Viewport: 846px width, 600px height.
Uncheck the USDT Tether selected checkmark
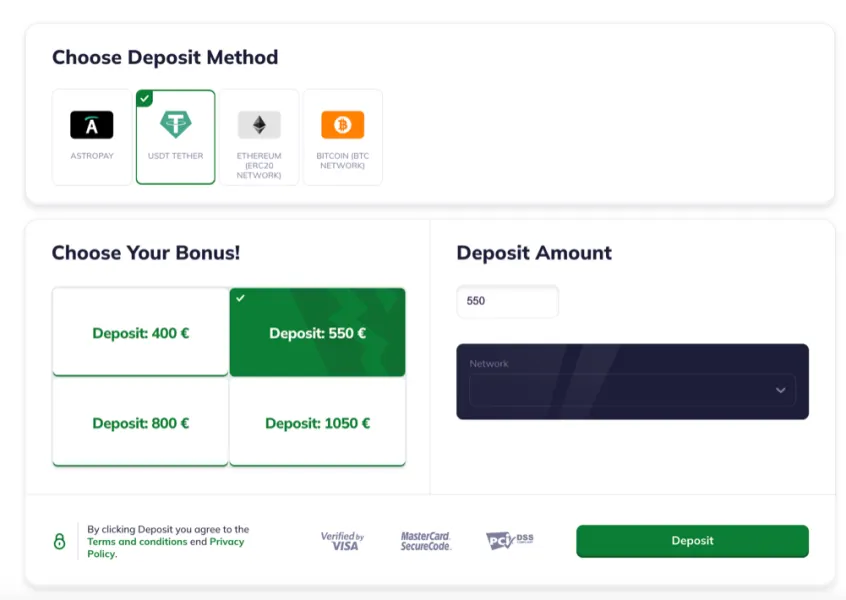click(x=145, y=99)
